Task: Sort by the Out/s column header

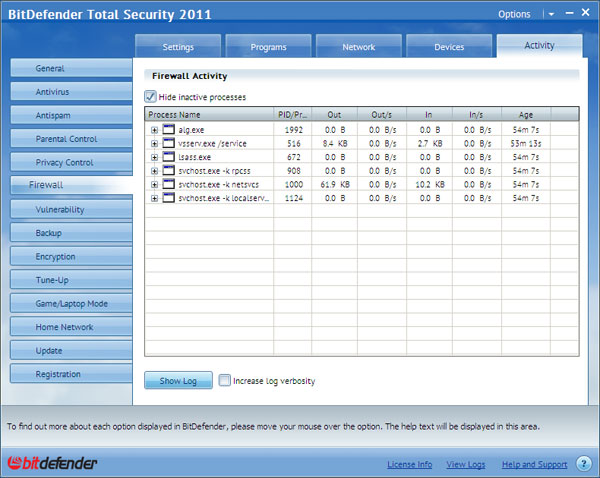Action: click(x=382, y=114)
